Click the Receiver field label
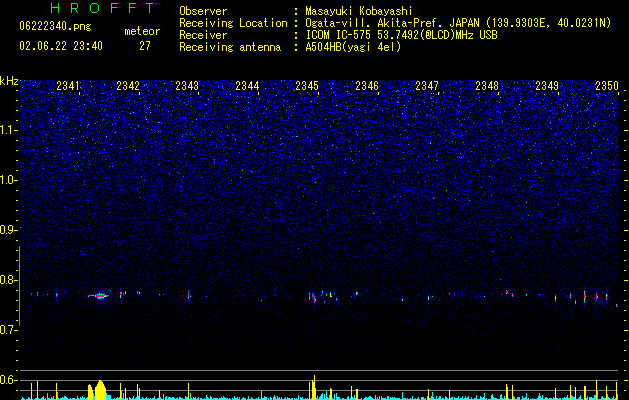The height and width of the screenshot is (400, 629). pyautogui.click(x=203, y=35)
